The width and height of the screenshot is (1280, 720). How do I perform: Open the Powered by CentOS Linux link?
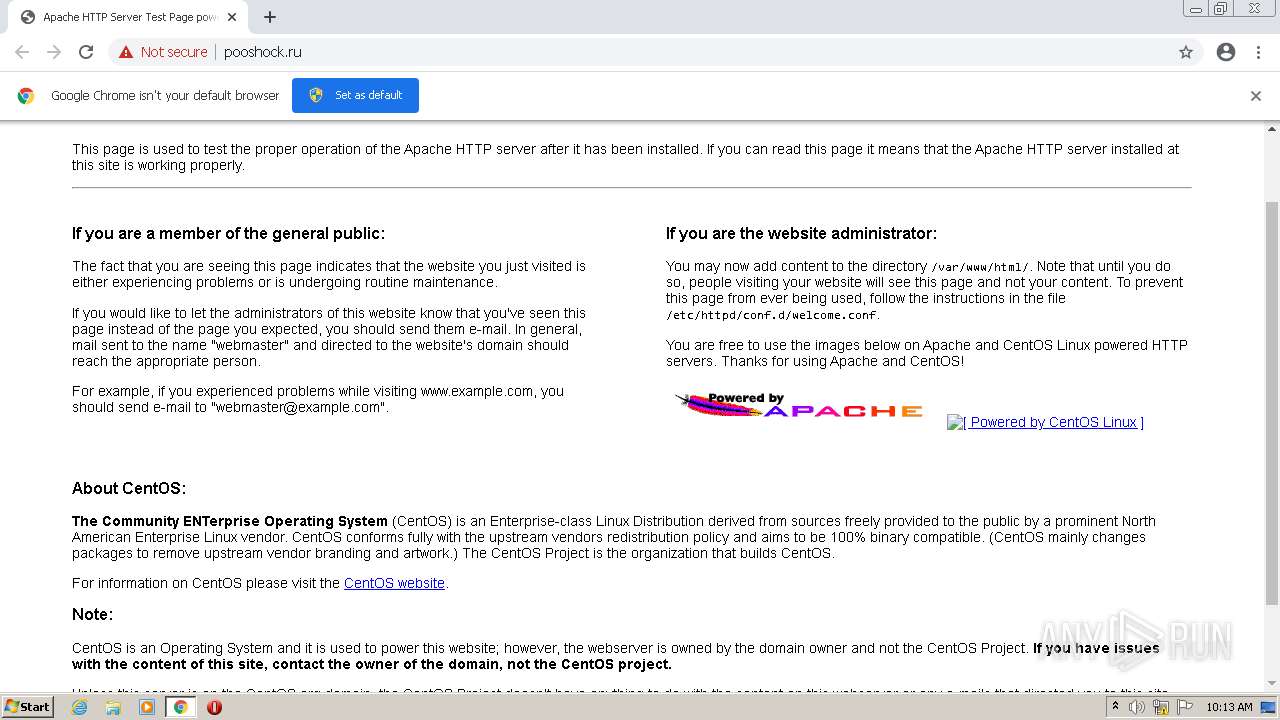point(1045,422)
